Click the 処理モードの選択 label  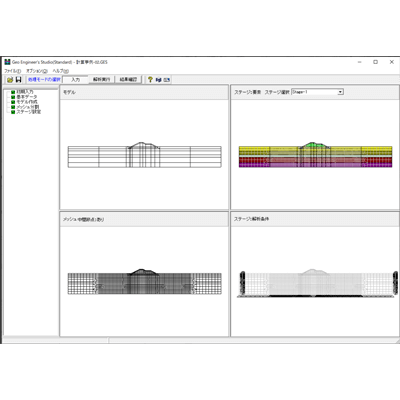point(44,80)
